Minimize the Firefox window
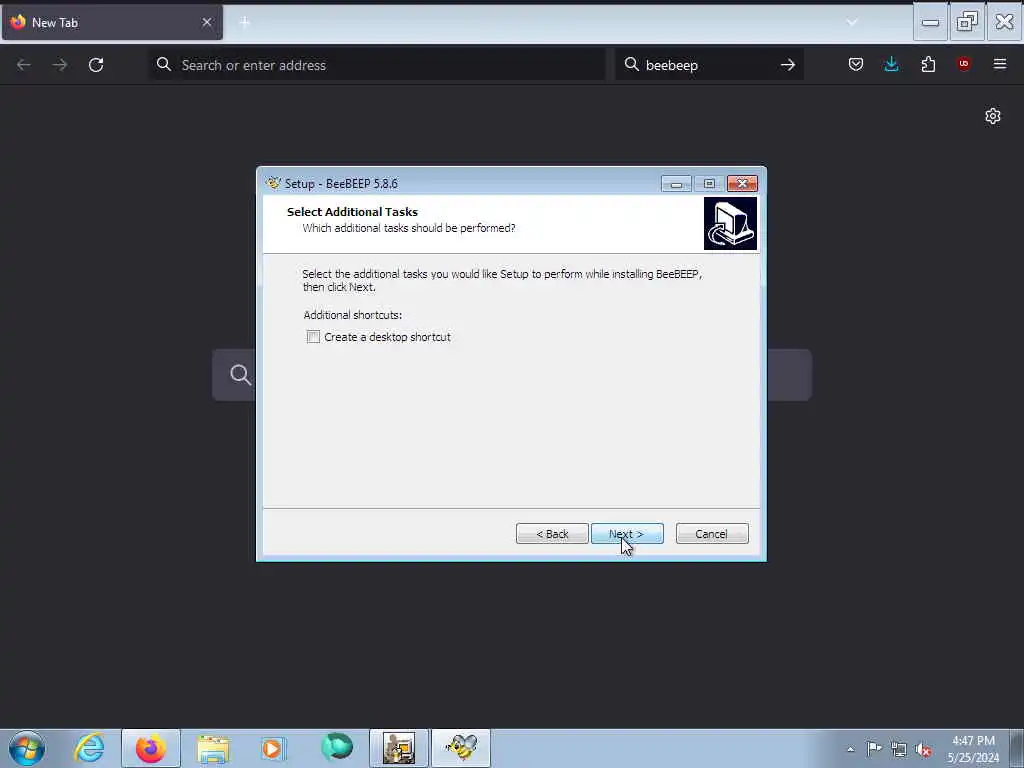 [931, 22]
